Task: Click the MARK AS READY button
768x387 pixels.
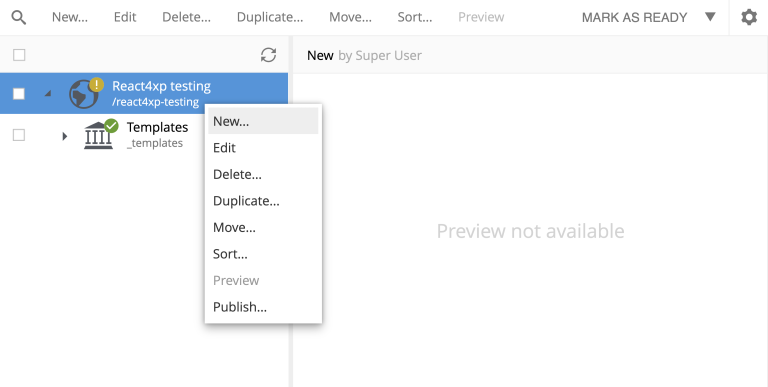Action: 634,18
